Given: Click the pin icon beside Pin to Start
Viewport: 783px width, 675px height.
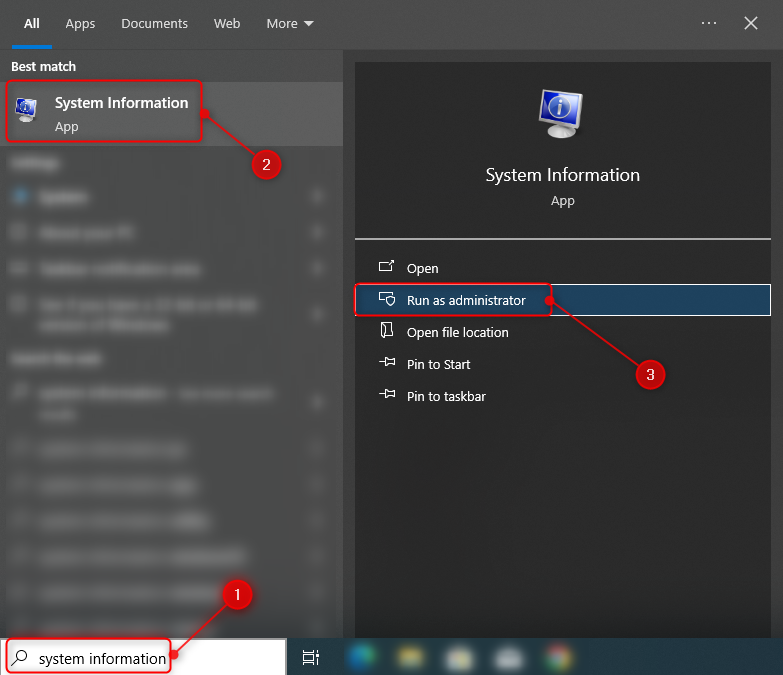Looking at the screenshot, I should (x=387, y=362).
